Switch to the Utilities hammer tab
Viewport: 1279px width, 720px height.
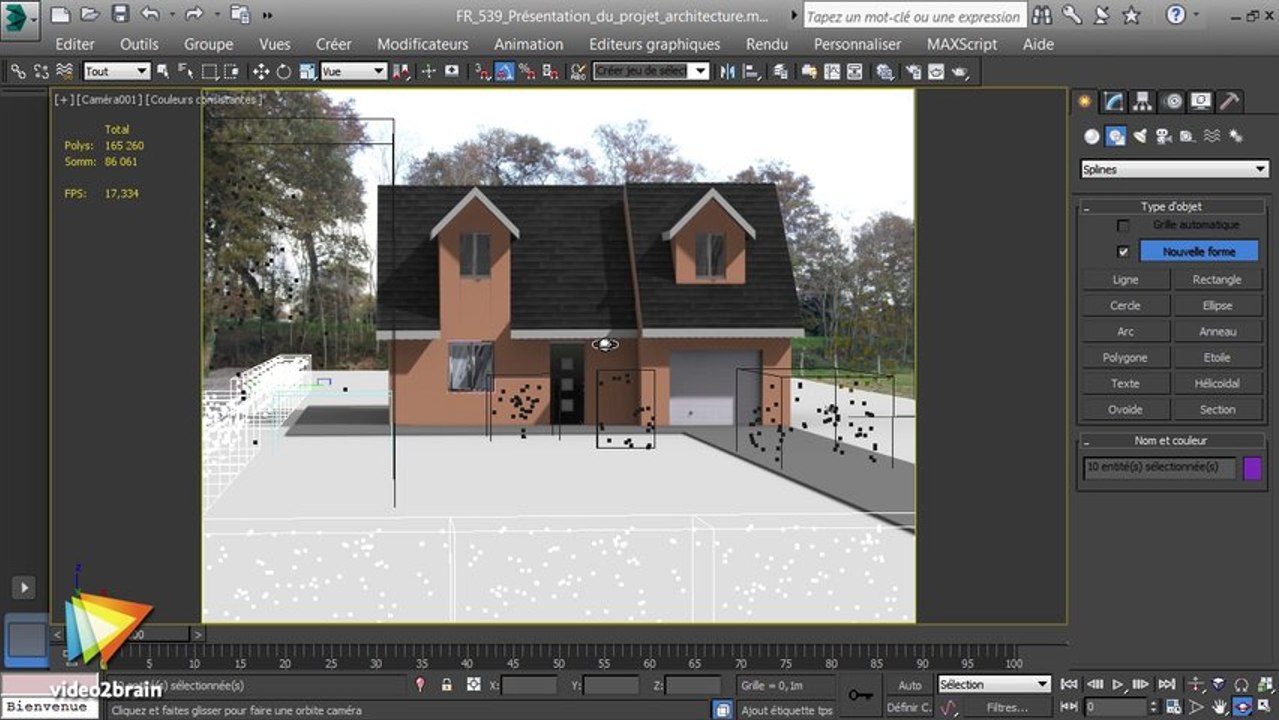pos(1230,101)
